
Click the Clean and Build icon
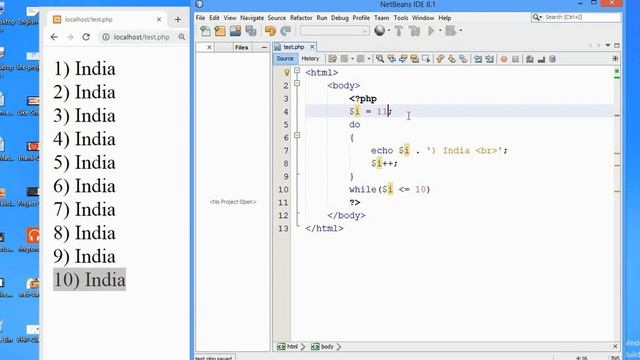click(414, 31)
